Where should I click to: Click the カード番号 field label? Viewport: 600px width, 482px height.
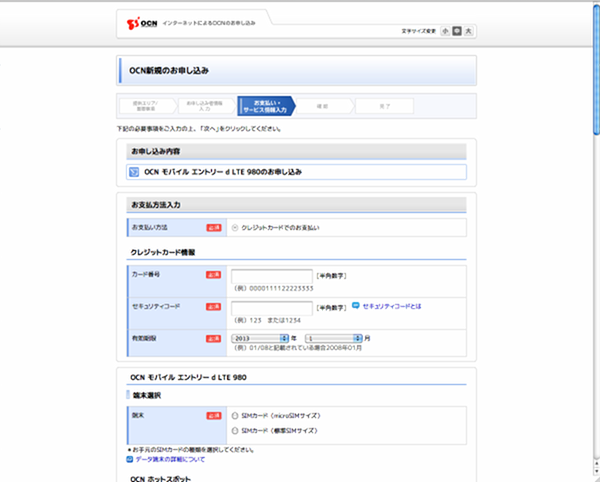(146, 275)
